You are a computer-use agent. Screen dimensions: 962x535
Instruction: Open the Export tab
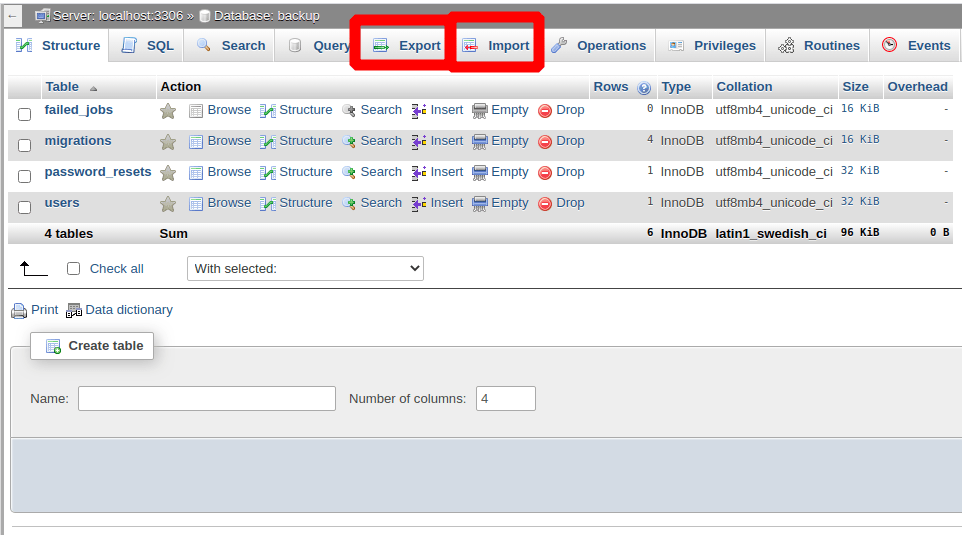tap(407, 45)
